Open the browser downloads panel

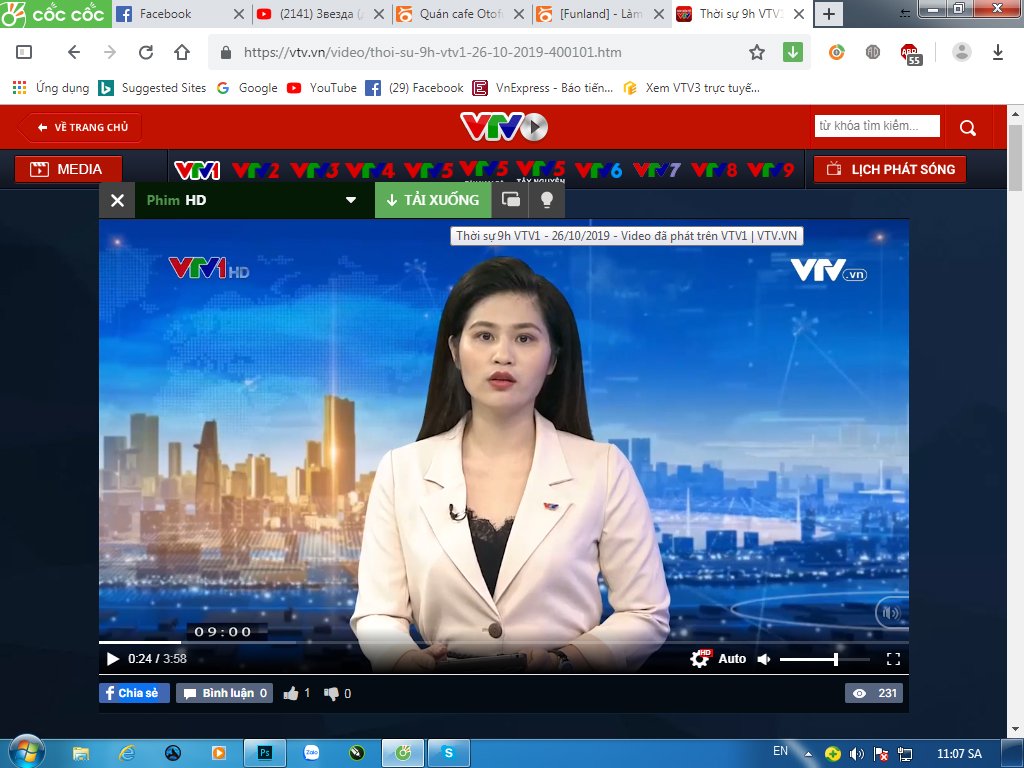(997, 52)
